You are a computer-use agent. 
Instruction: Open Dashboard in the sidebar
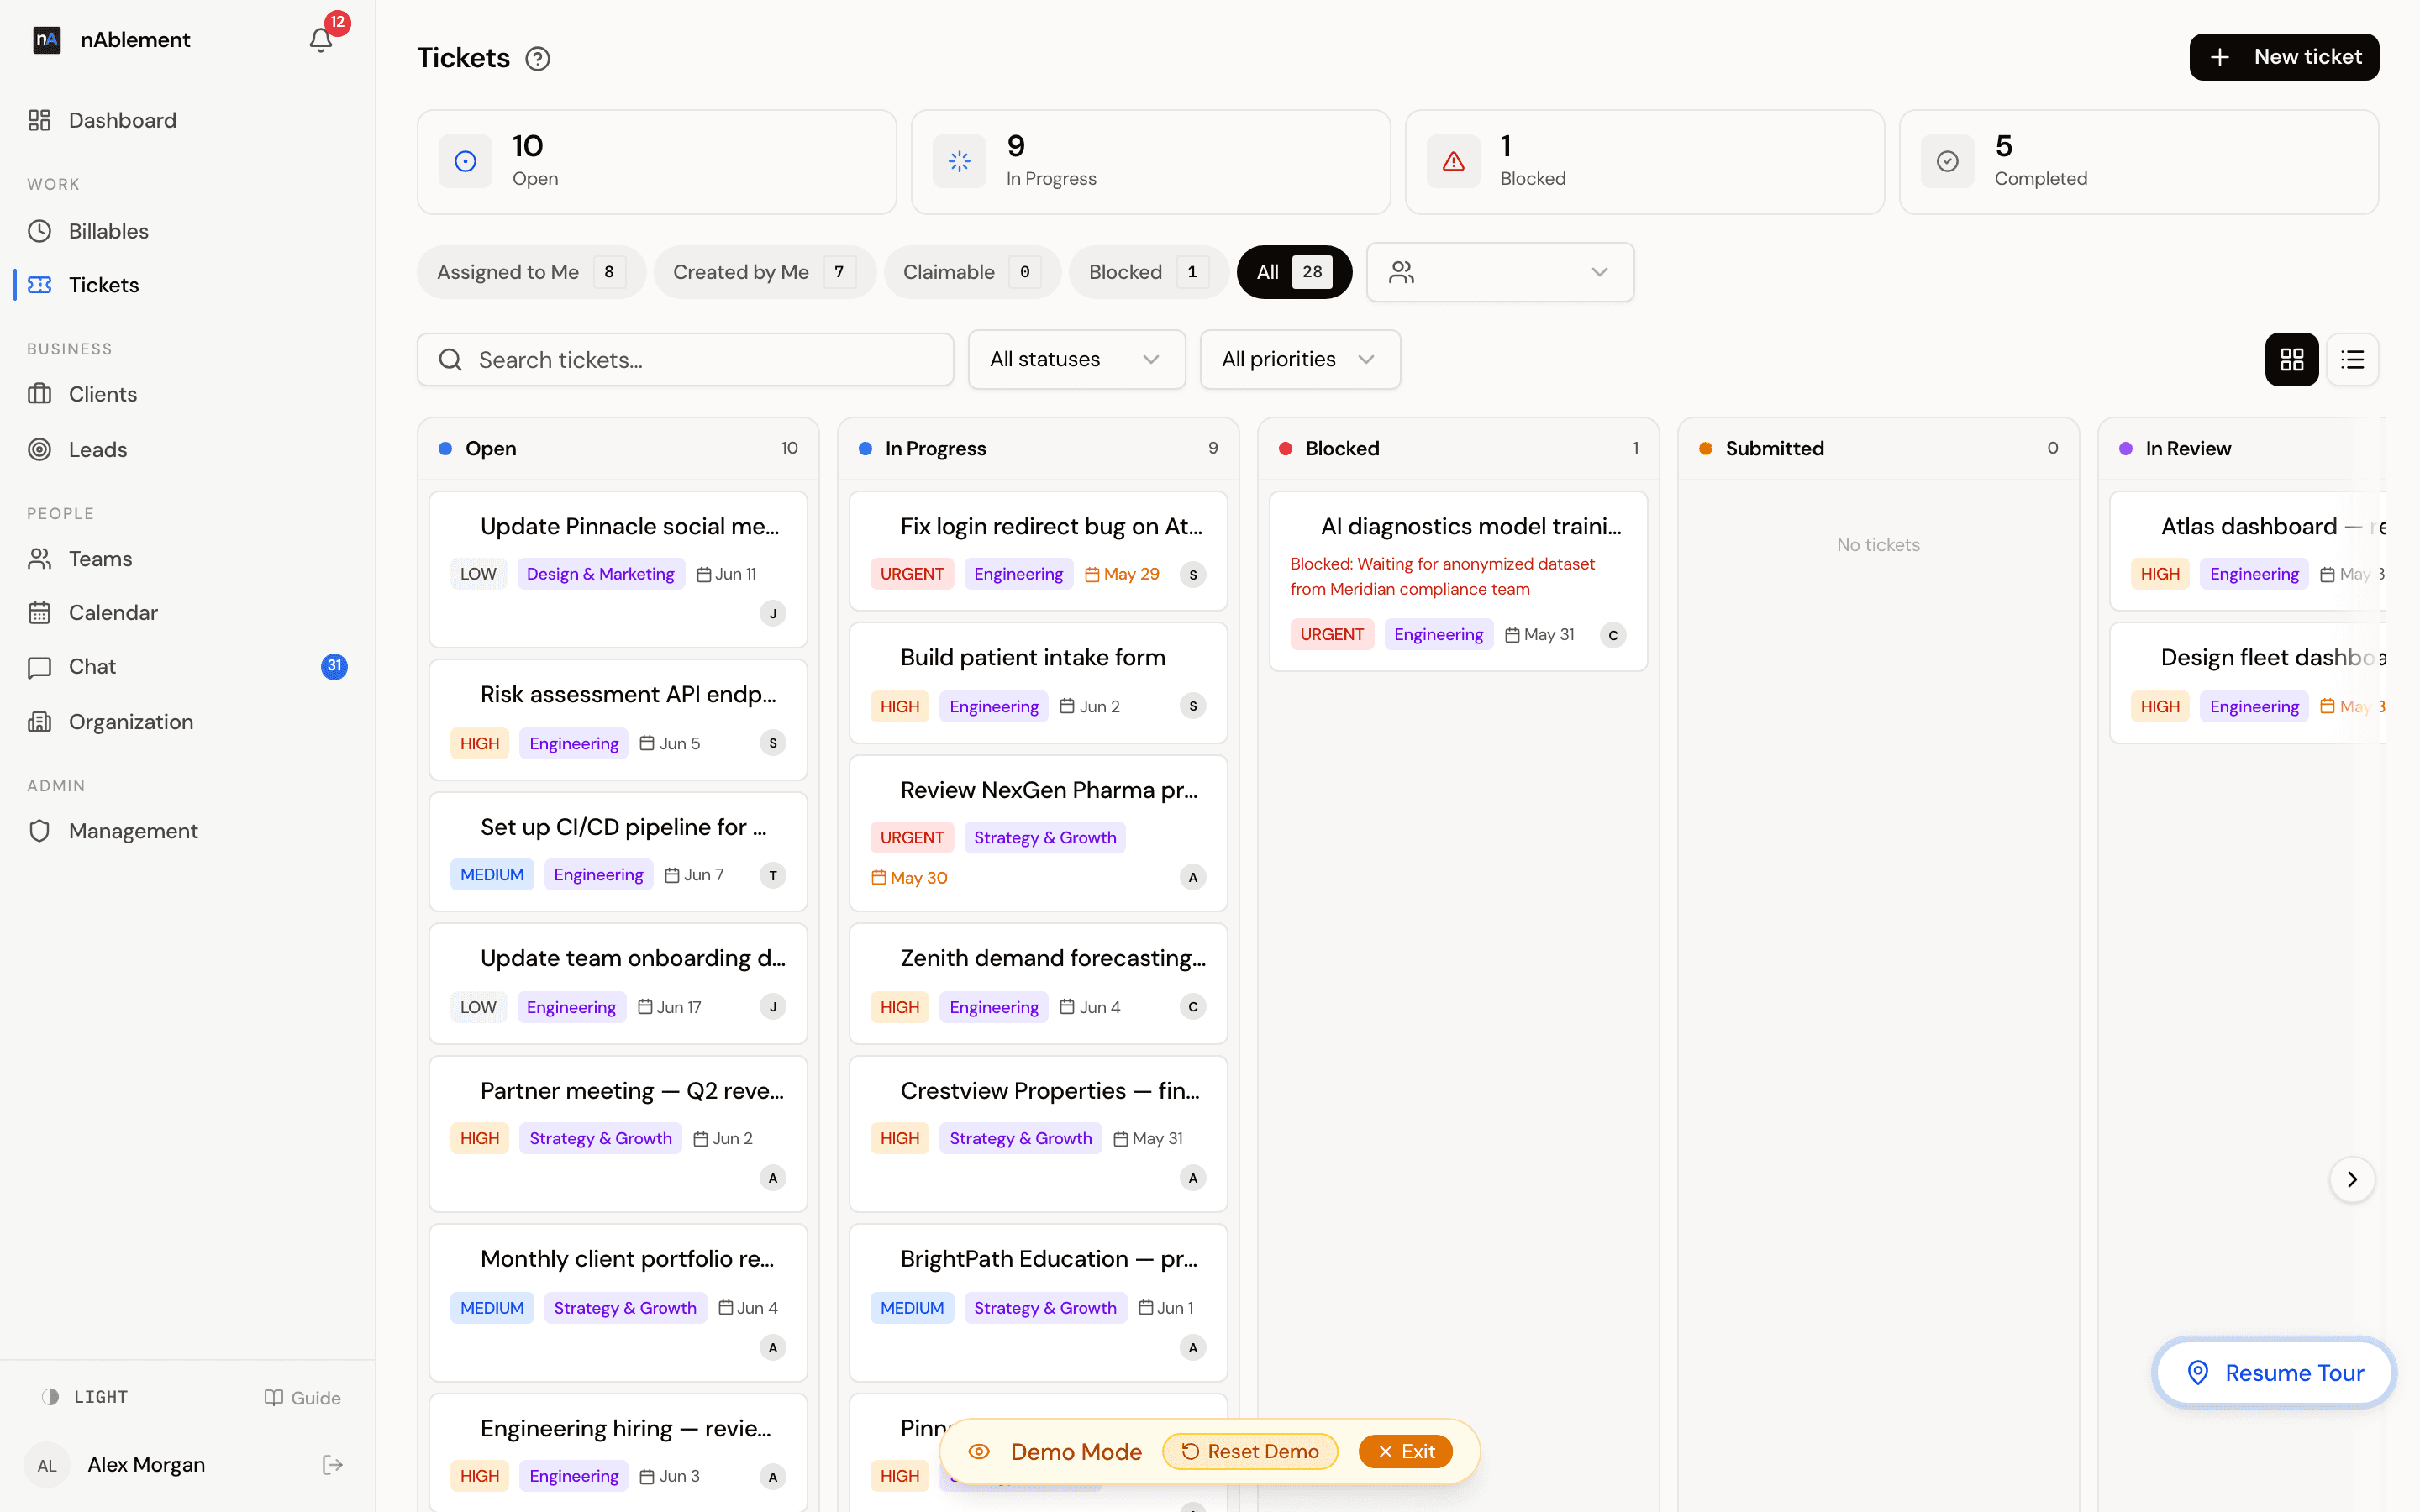(x=188, y=120)
